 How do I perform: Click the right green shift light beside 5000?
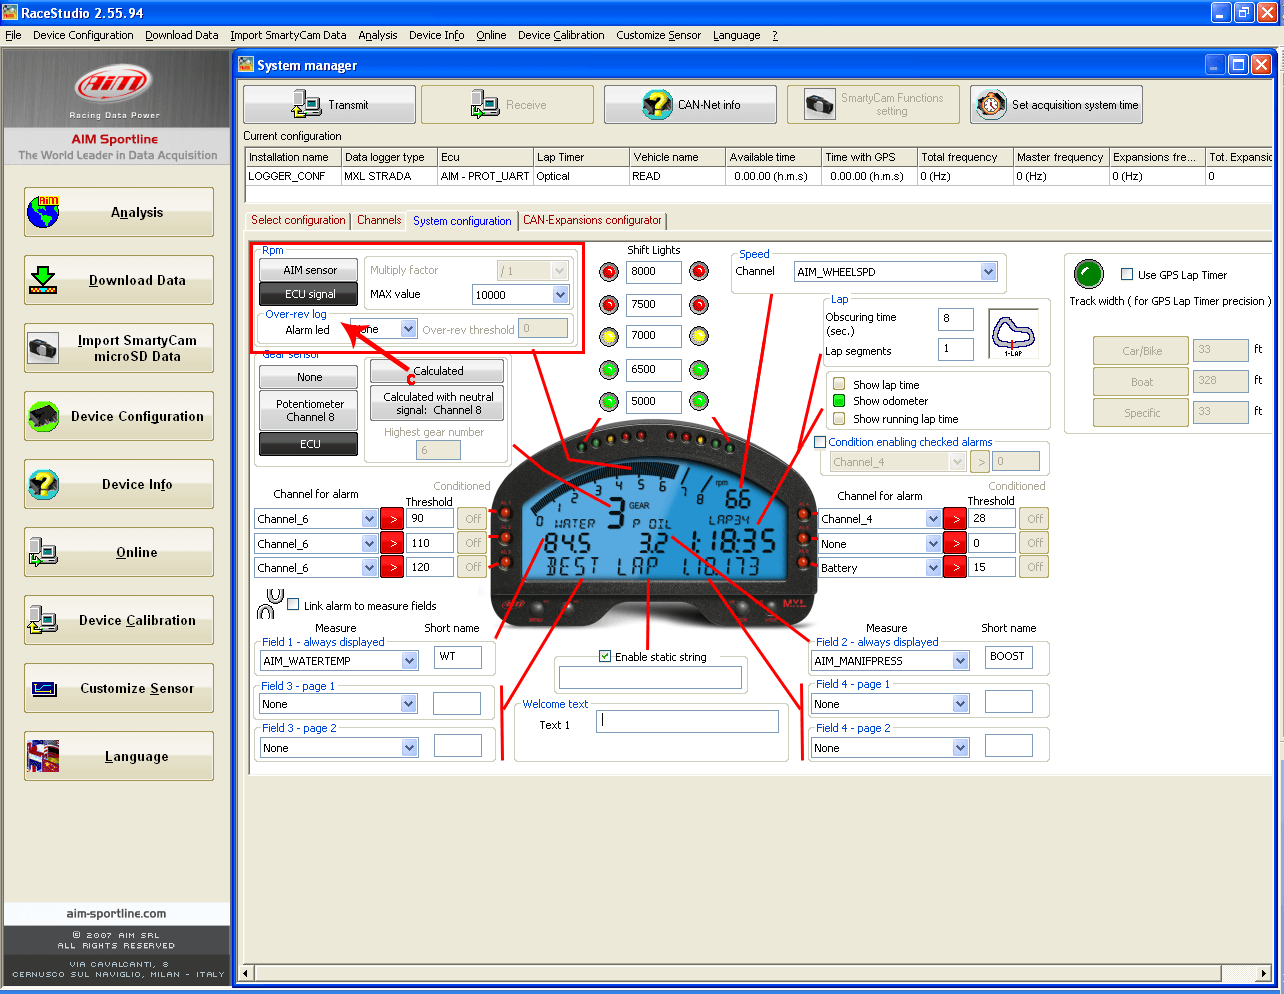(x=699, y=401)
